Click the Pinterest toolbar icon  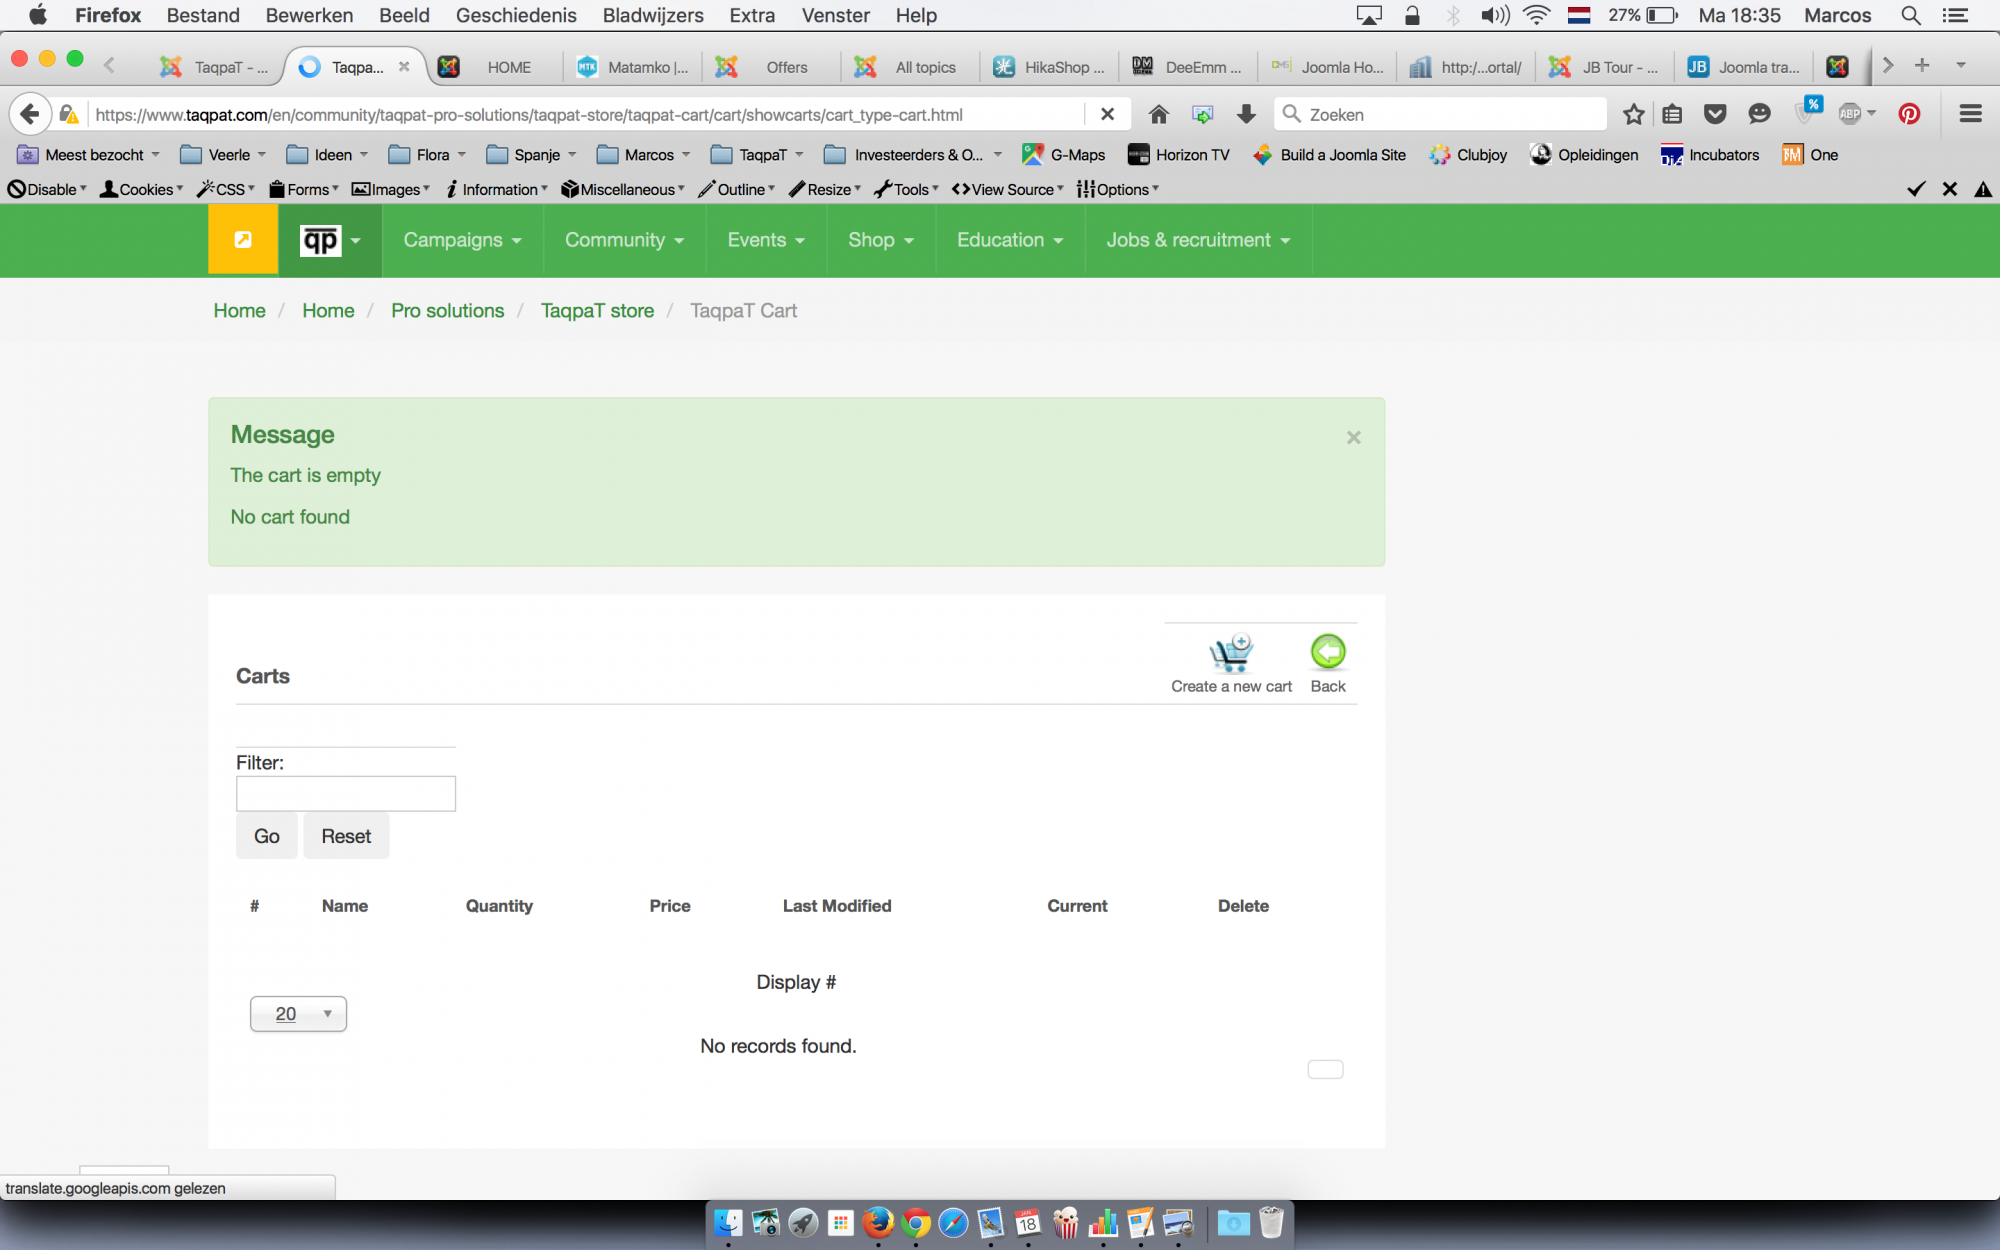(x=1909, y=114)
